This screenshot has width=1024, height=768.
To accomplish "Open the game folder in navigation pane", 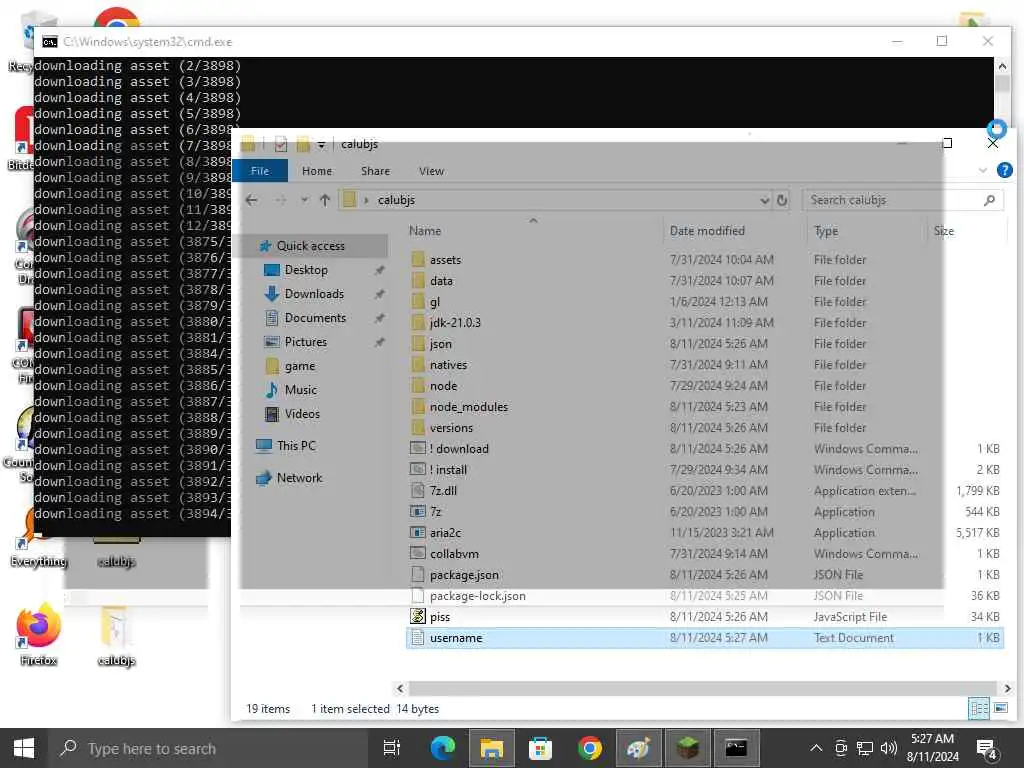I will [x=300, y=366].
